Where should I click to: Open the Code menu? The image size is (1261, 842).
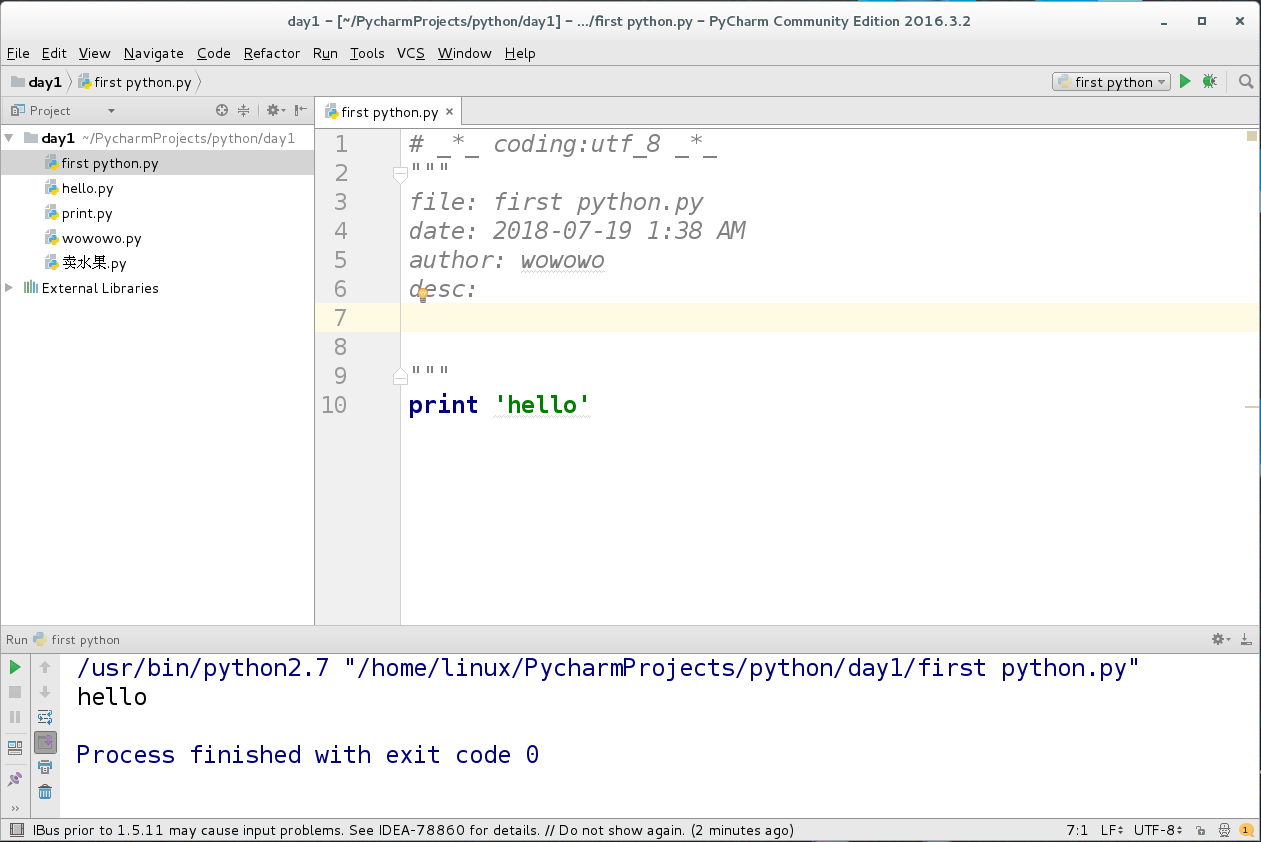214,53
